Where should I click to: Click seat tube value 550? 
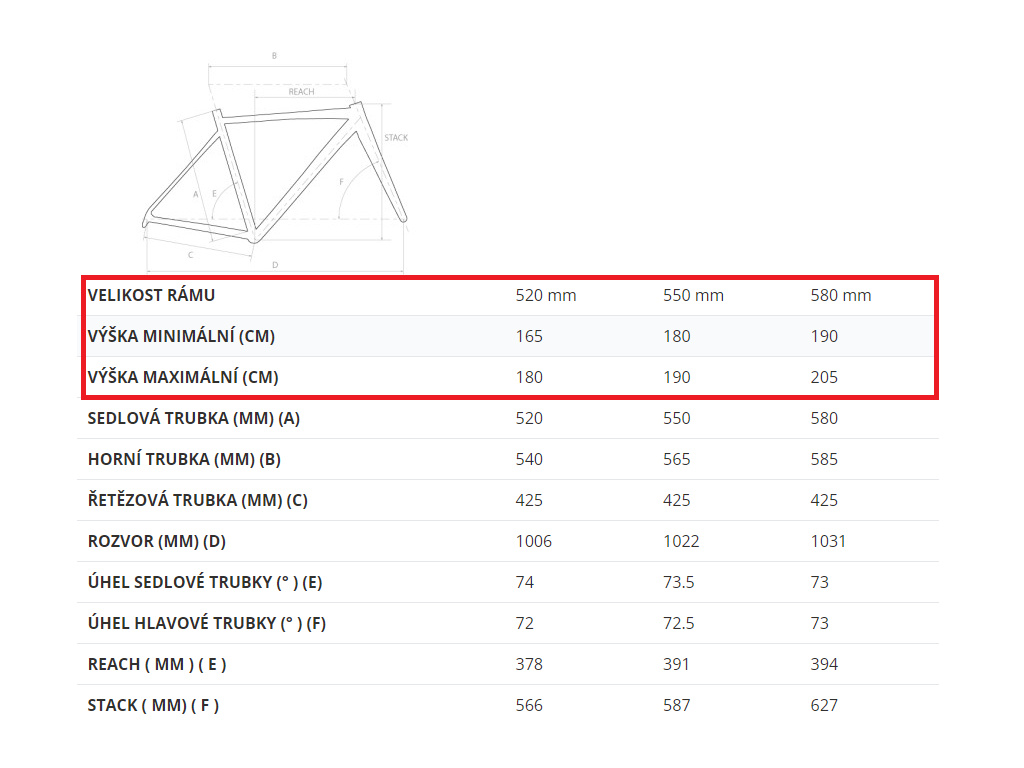(677, 419)
